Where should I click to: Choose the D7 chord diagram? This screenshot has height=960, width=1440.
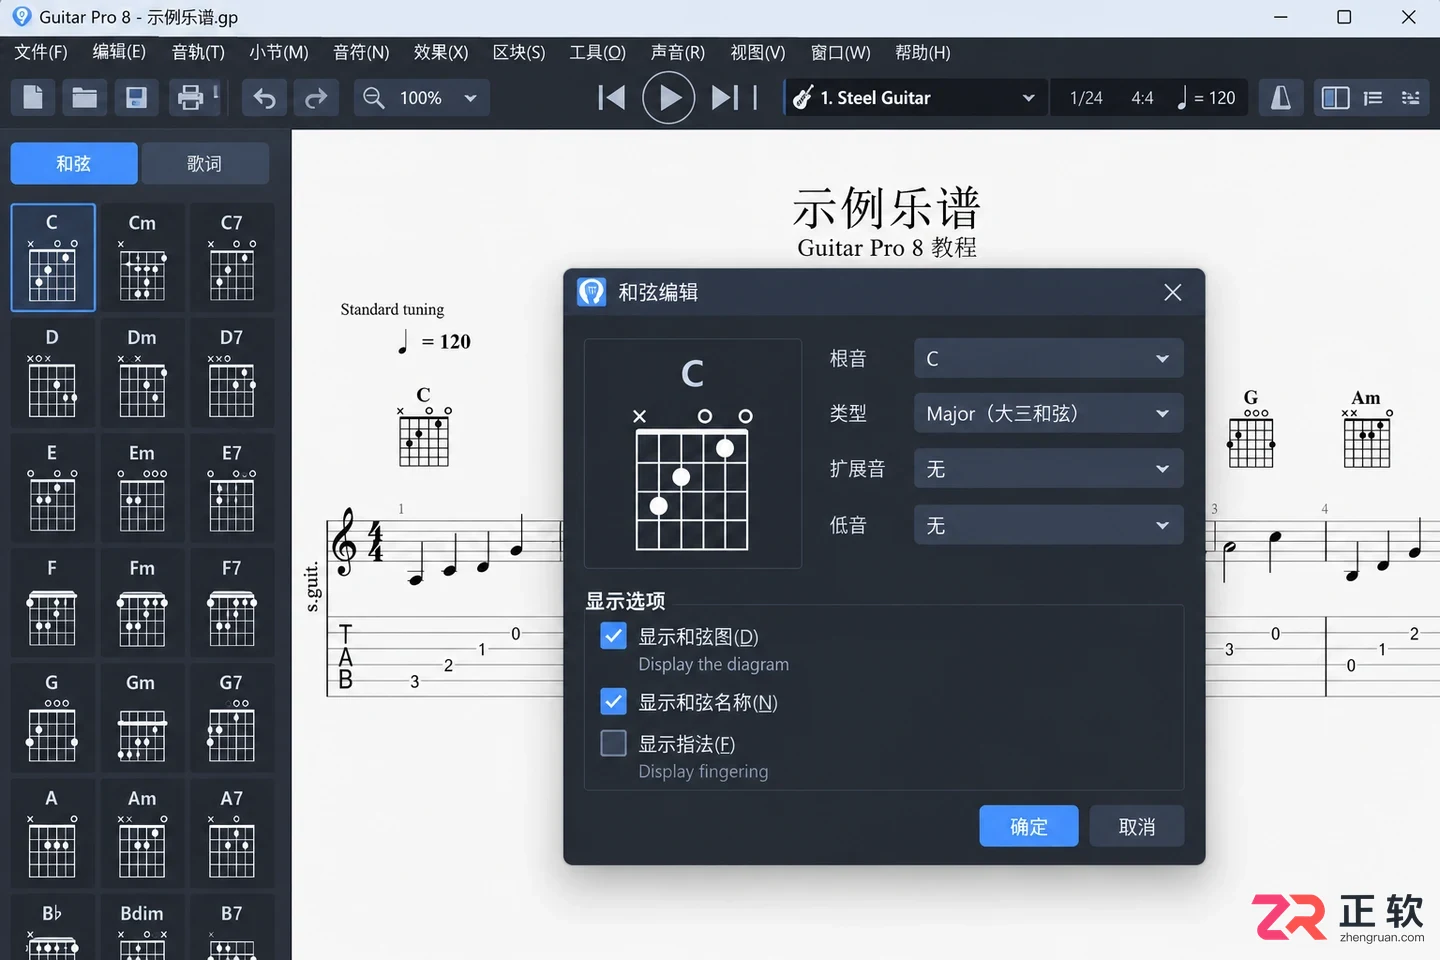pos(231,373)
